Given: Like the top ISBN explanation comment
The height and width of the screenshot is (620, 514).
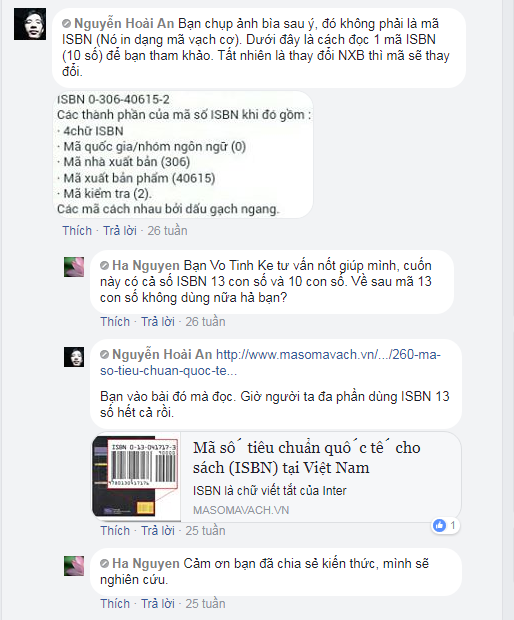Looking at the screenshot, I should point(77,231).
